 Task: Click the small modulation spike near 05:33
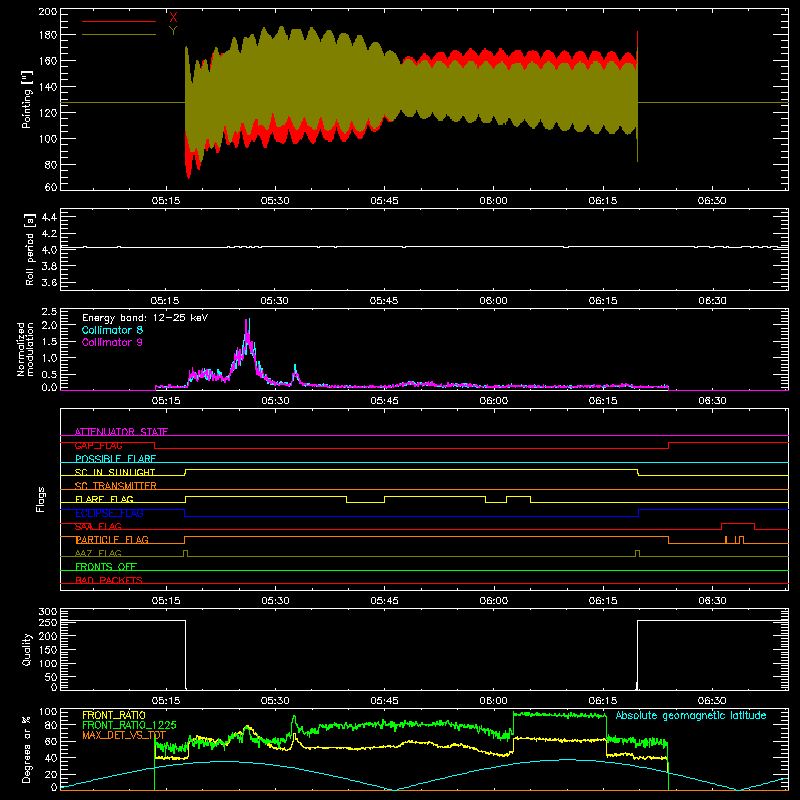coord(295,373)
